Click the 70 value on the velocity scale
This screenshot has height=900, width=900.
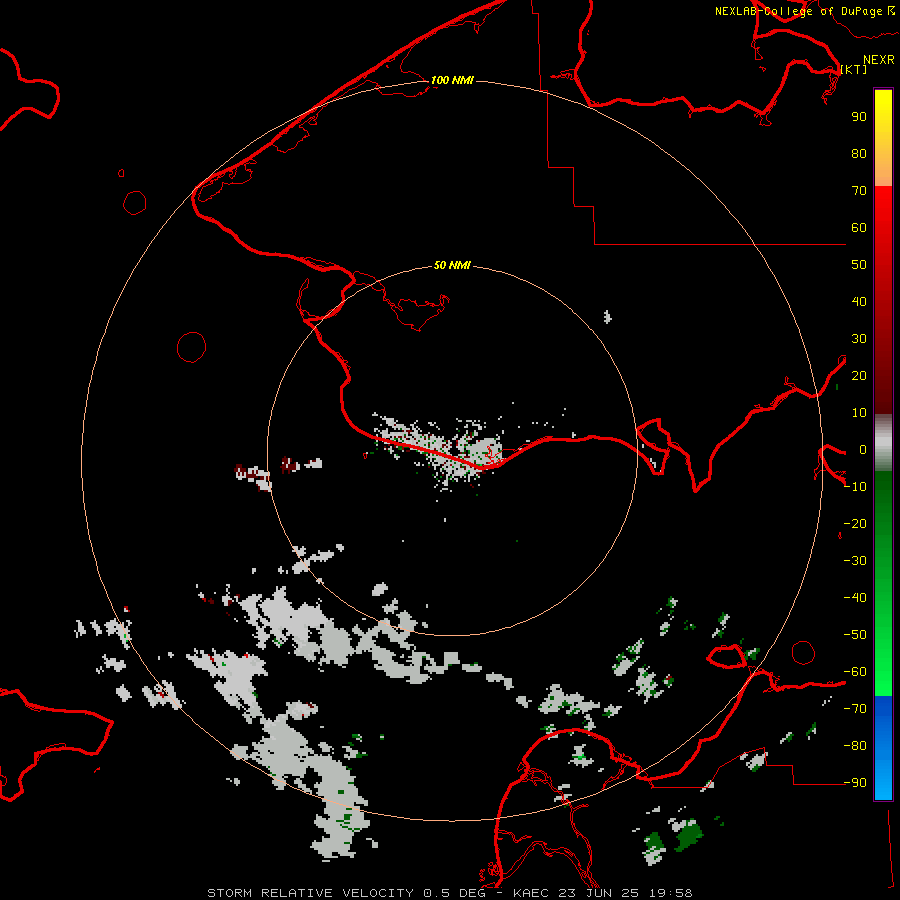pos(859,191)
